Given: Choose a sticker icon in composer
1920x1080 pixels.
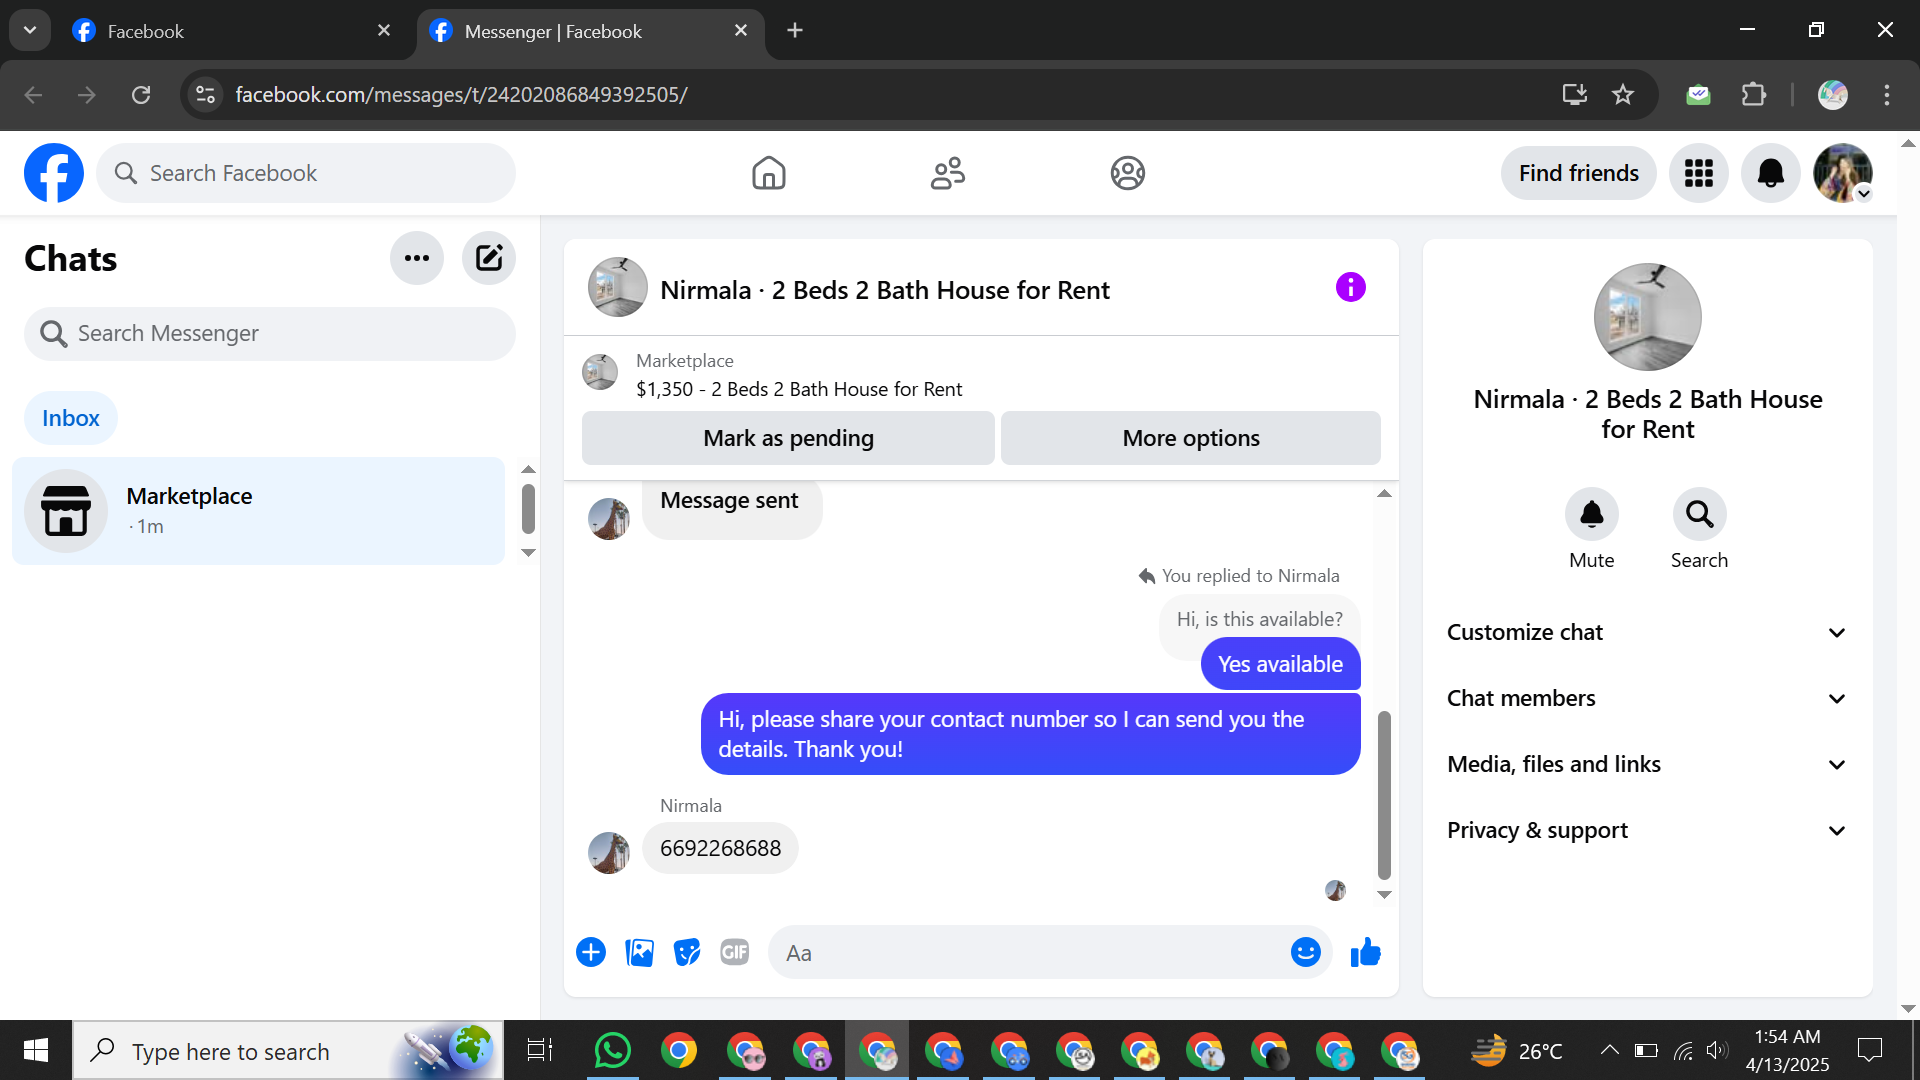Looking at the screenshot, I should click(x=687, y=952).
